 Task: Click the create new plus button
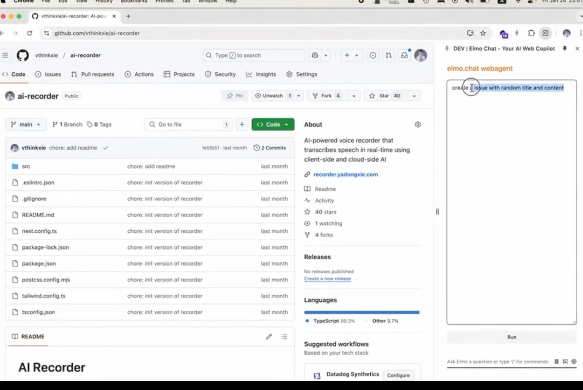[x=347, y=55]
